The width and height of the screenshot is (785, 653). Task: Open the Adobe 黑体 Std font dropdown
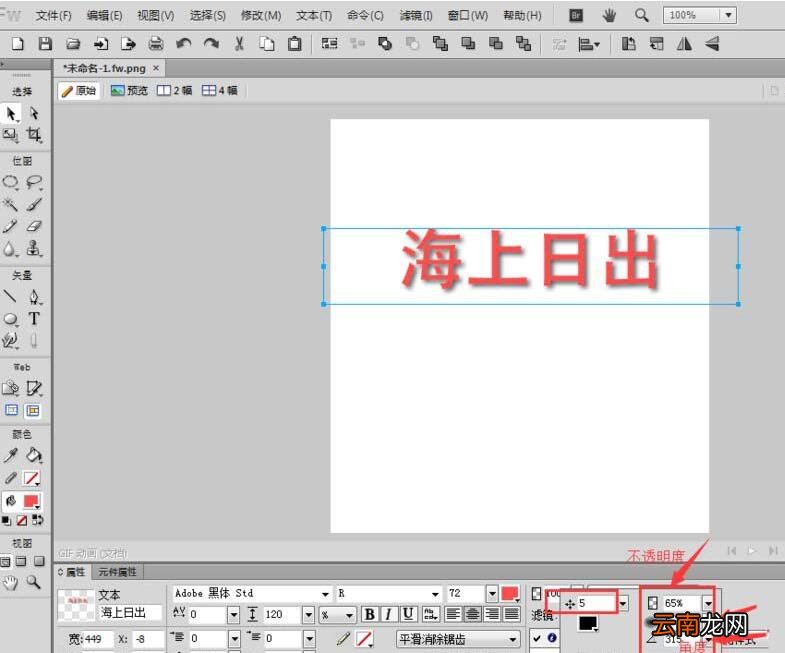[325, 594]
